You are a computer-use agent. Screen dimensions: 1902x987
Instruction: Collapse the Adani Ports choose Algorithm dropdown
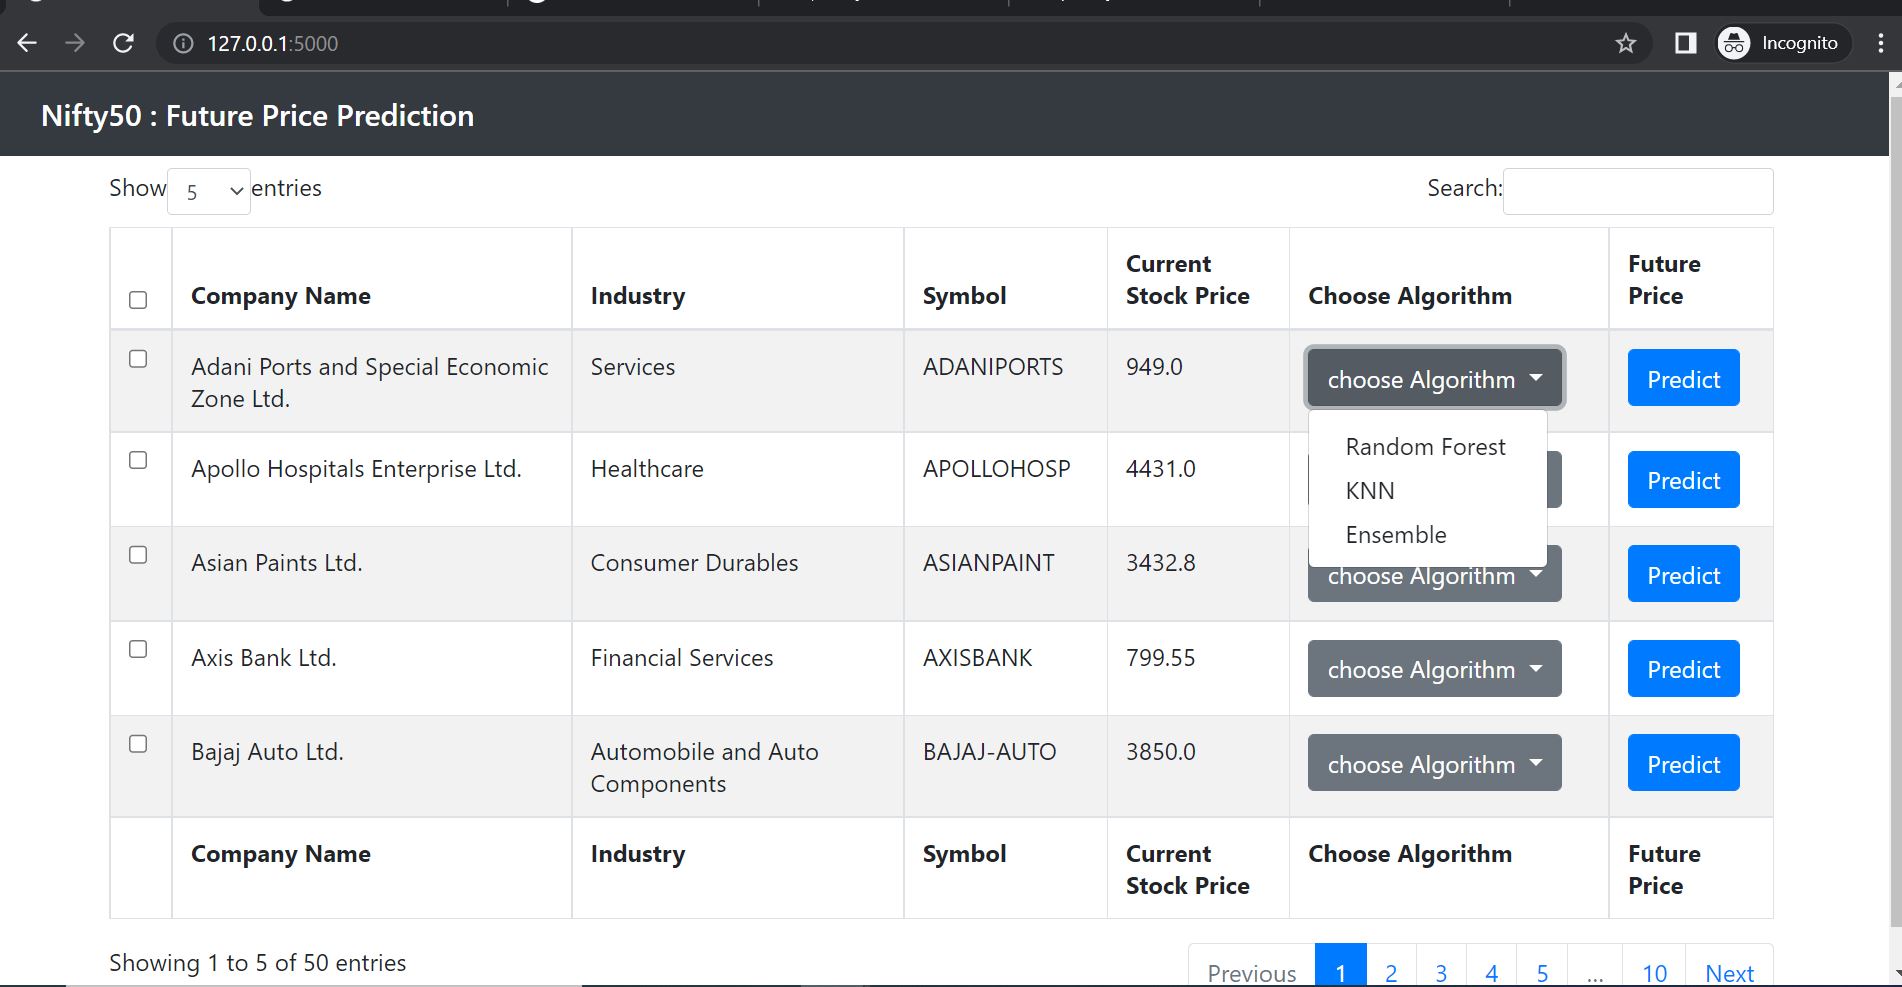pyautogui.click(x=1434, y=378)
